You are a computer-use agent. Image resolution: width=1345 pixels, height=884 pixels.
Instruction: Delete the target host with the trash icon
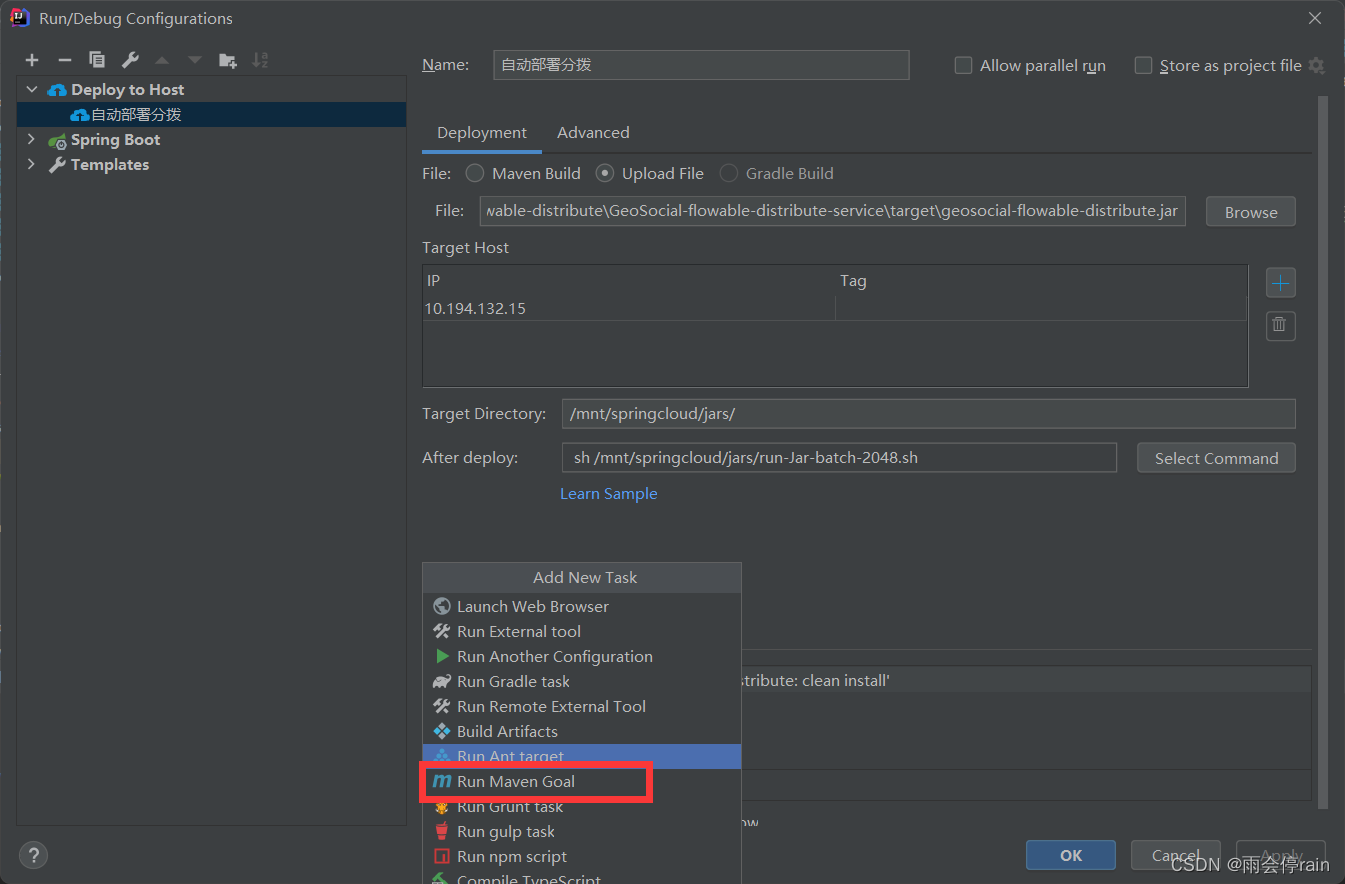[1281, 325]
